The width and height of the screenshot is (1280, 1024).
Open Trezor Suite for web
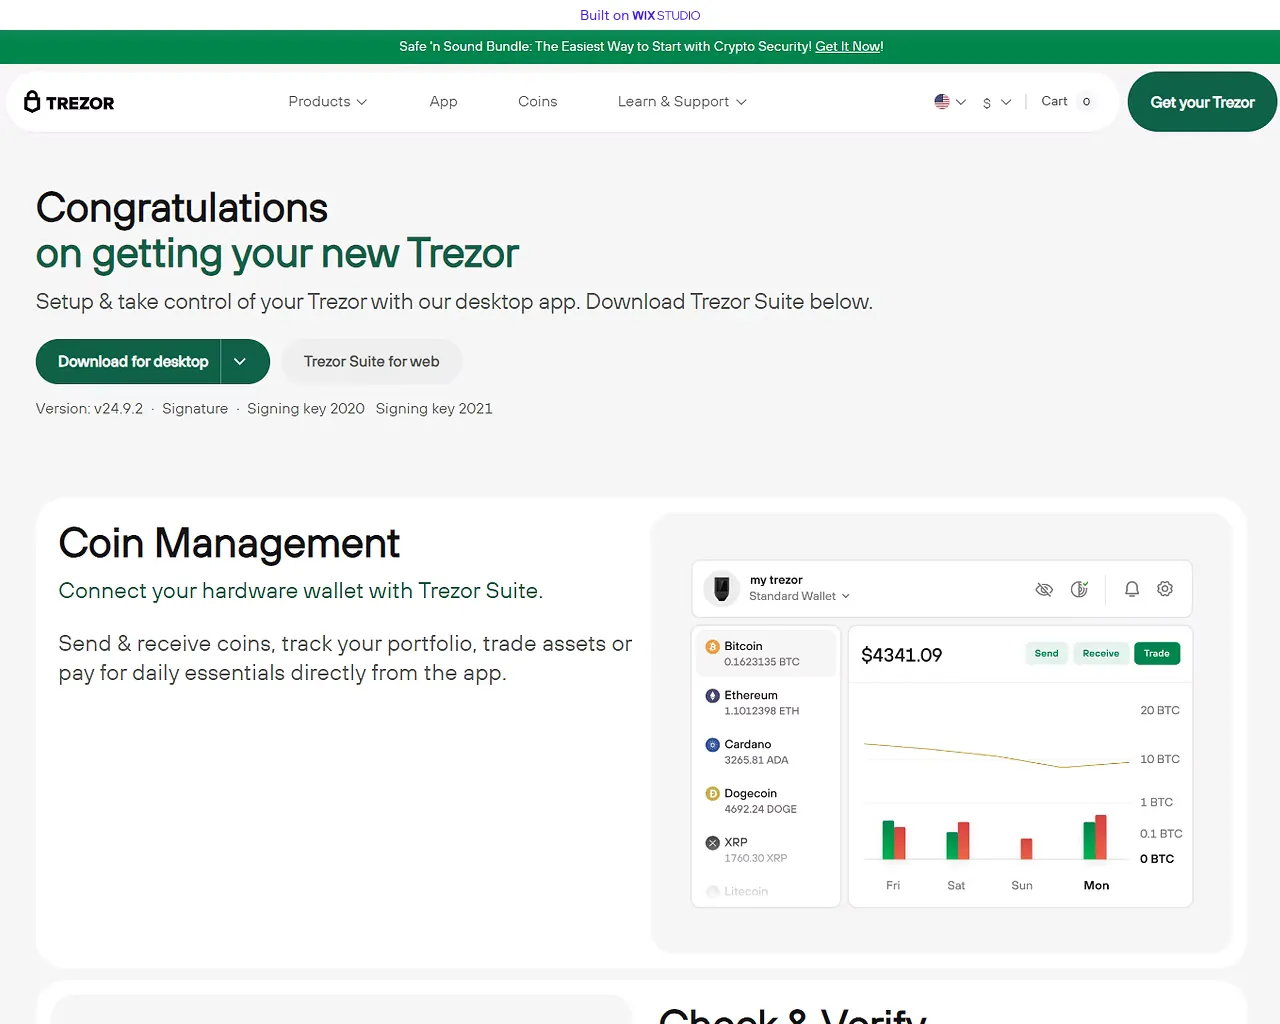click(371, 361)
